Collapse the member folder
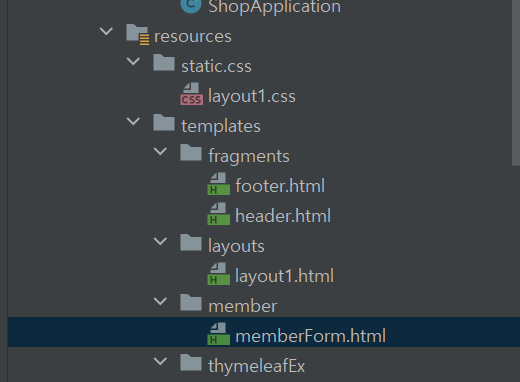 (160, 302)
